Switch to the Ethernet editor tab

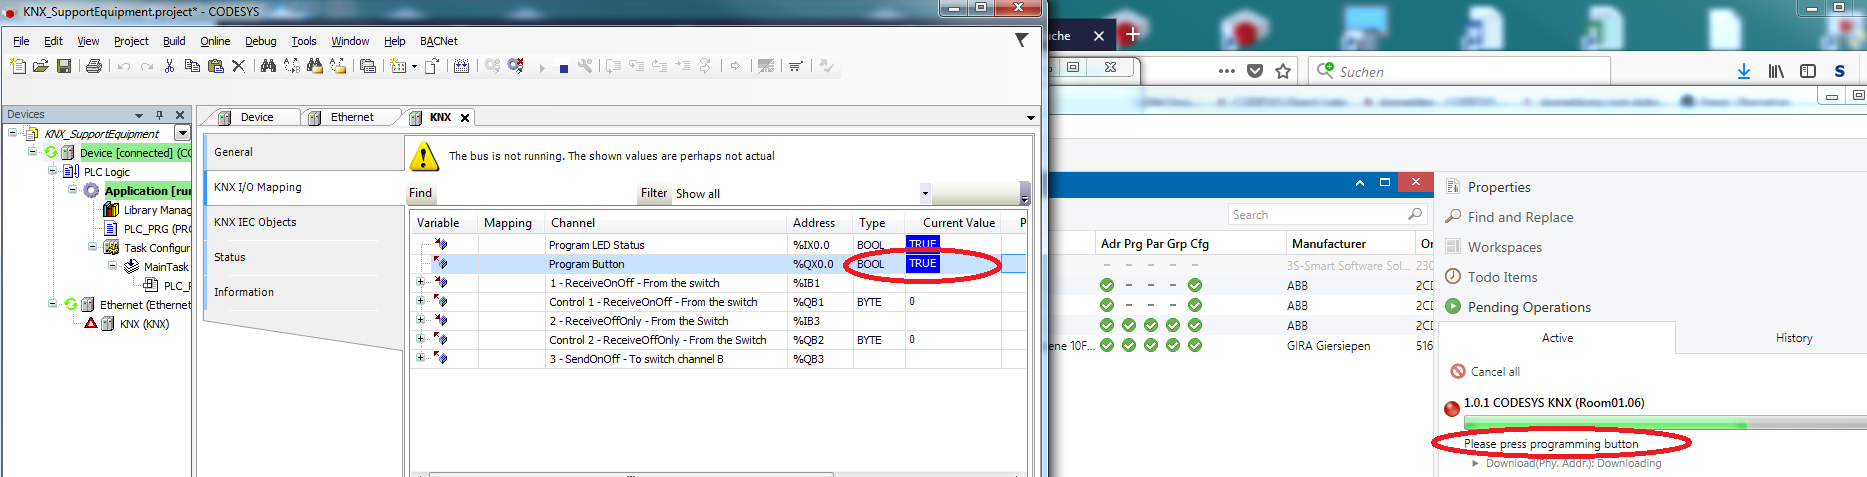click(x=351, y=117)
